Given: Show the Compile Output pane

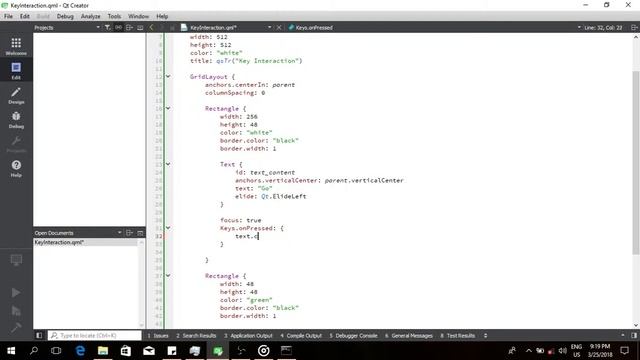Looking at the screenshot, I should tap(301, 336).
